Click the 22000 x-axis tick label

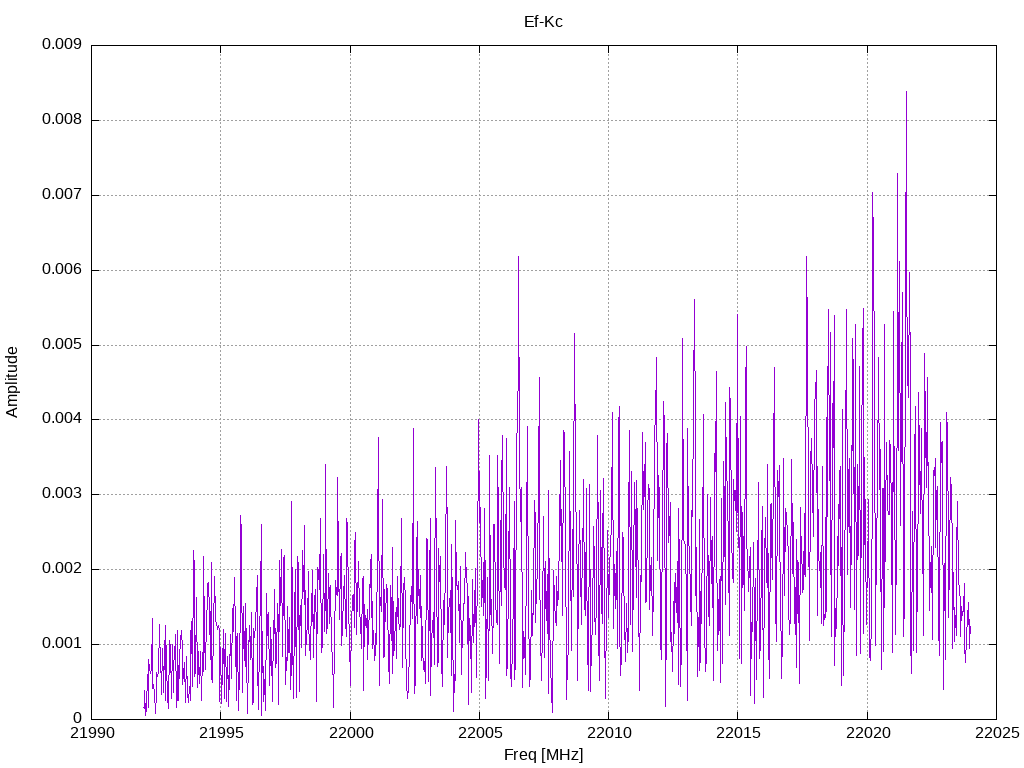351,733
